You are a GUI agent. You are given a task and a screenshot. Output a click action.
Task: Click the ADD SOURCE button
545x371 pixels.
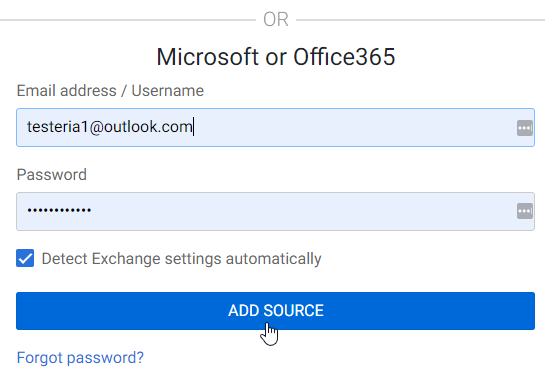275,311
